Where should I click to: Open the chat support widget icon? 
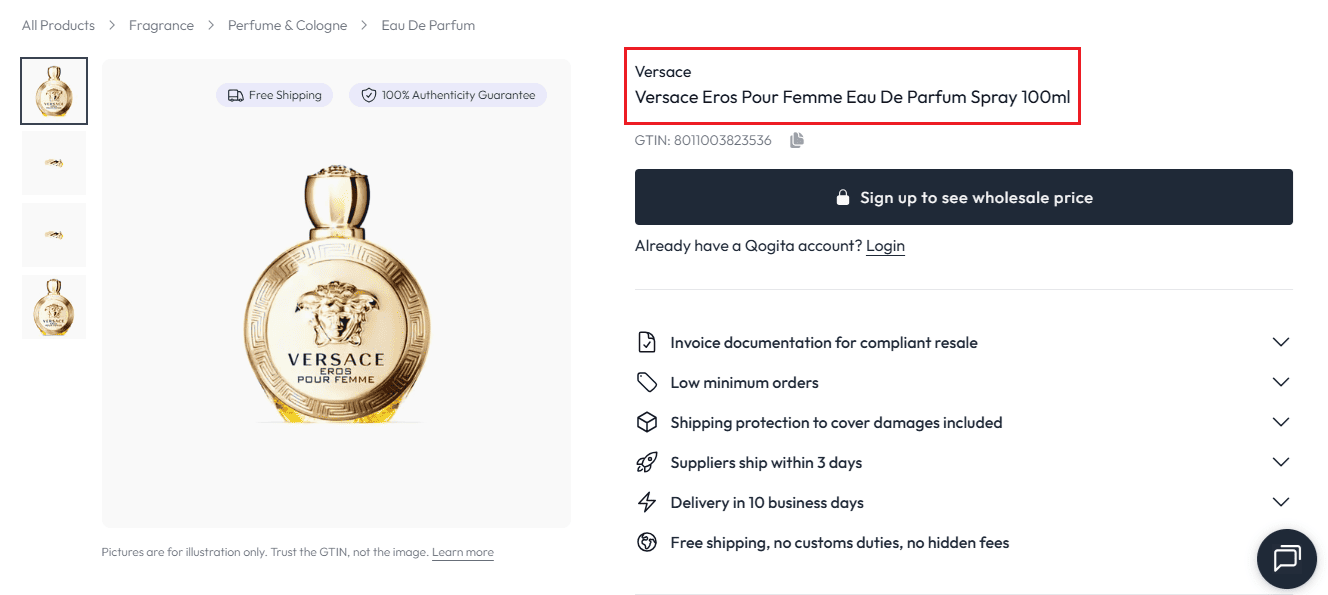(x=1286, y=558)
